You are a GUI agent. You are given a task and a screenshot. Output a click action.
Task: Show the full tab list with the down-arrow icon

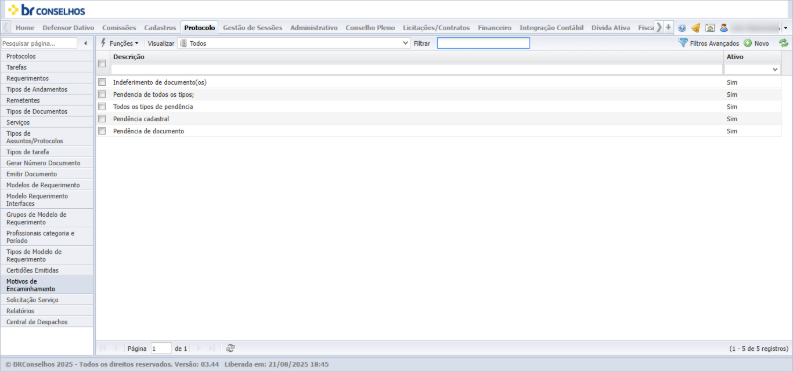668,27
